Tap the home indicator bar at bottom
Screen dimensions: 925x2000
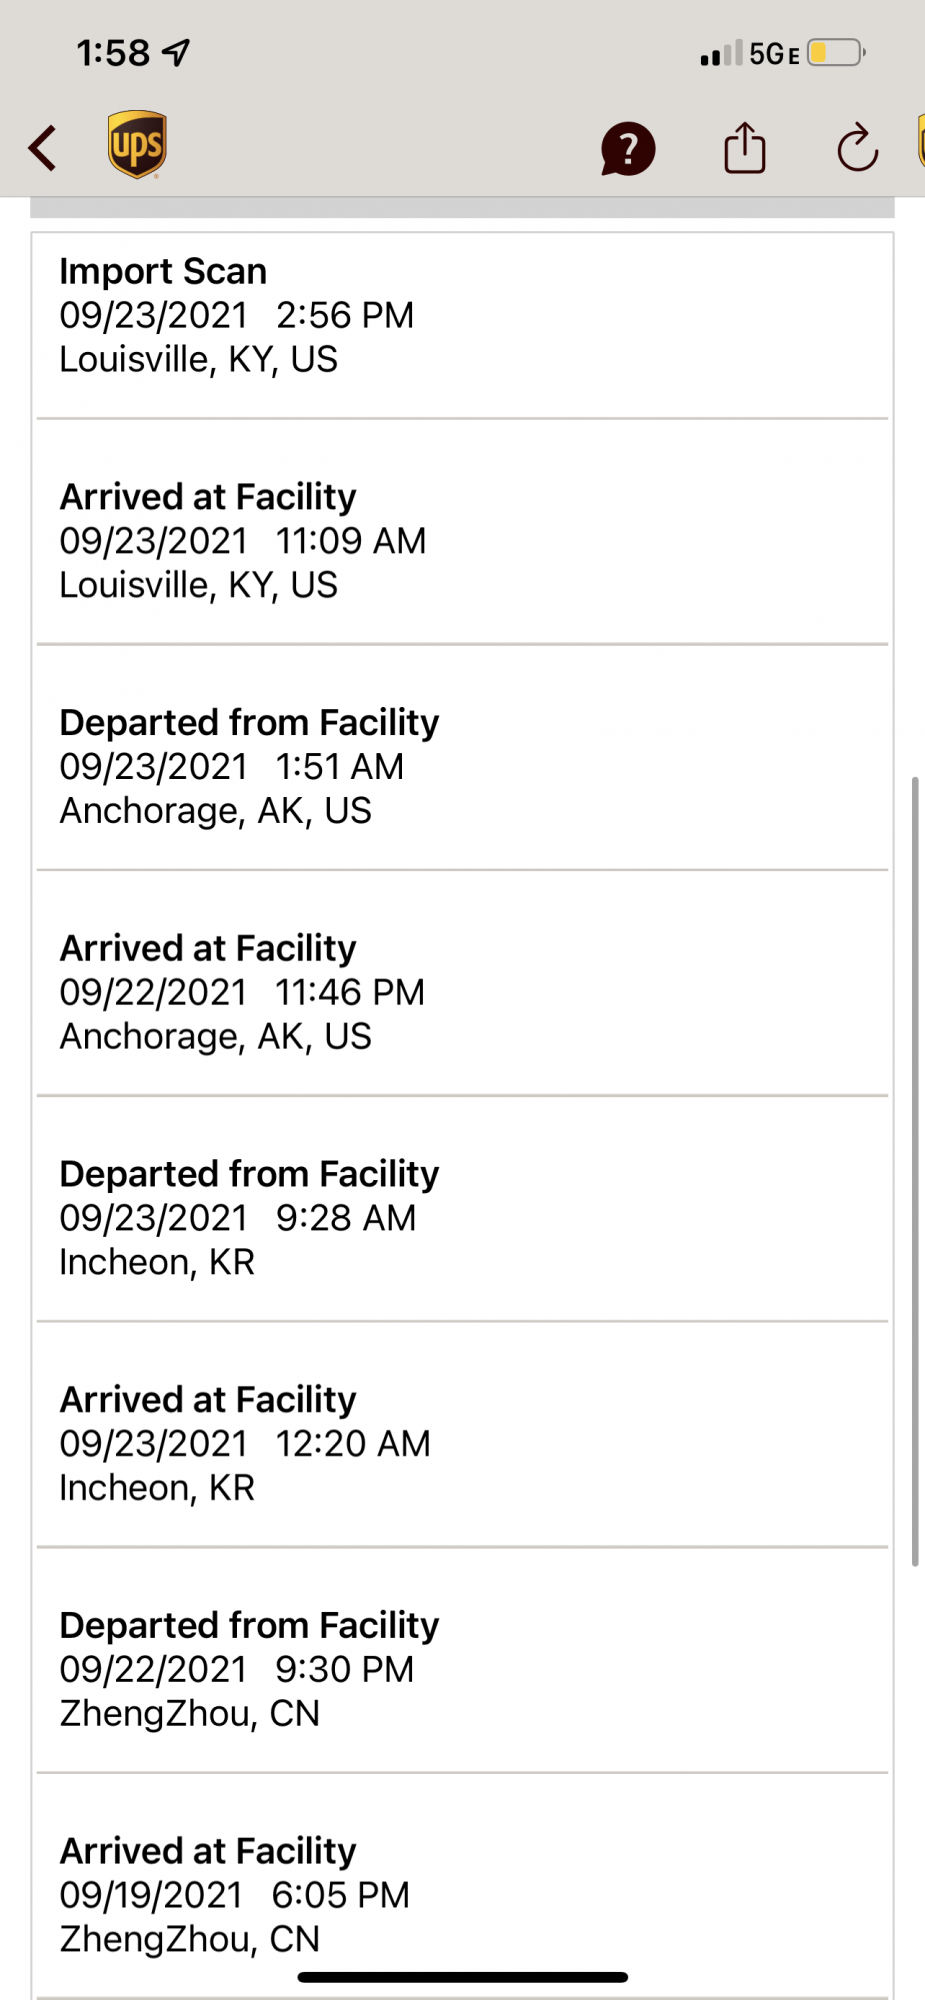(x=462, y=1977)
